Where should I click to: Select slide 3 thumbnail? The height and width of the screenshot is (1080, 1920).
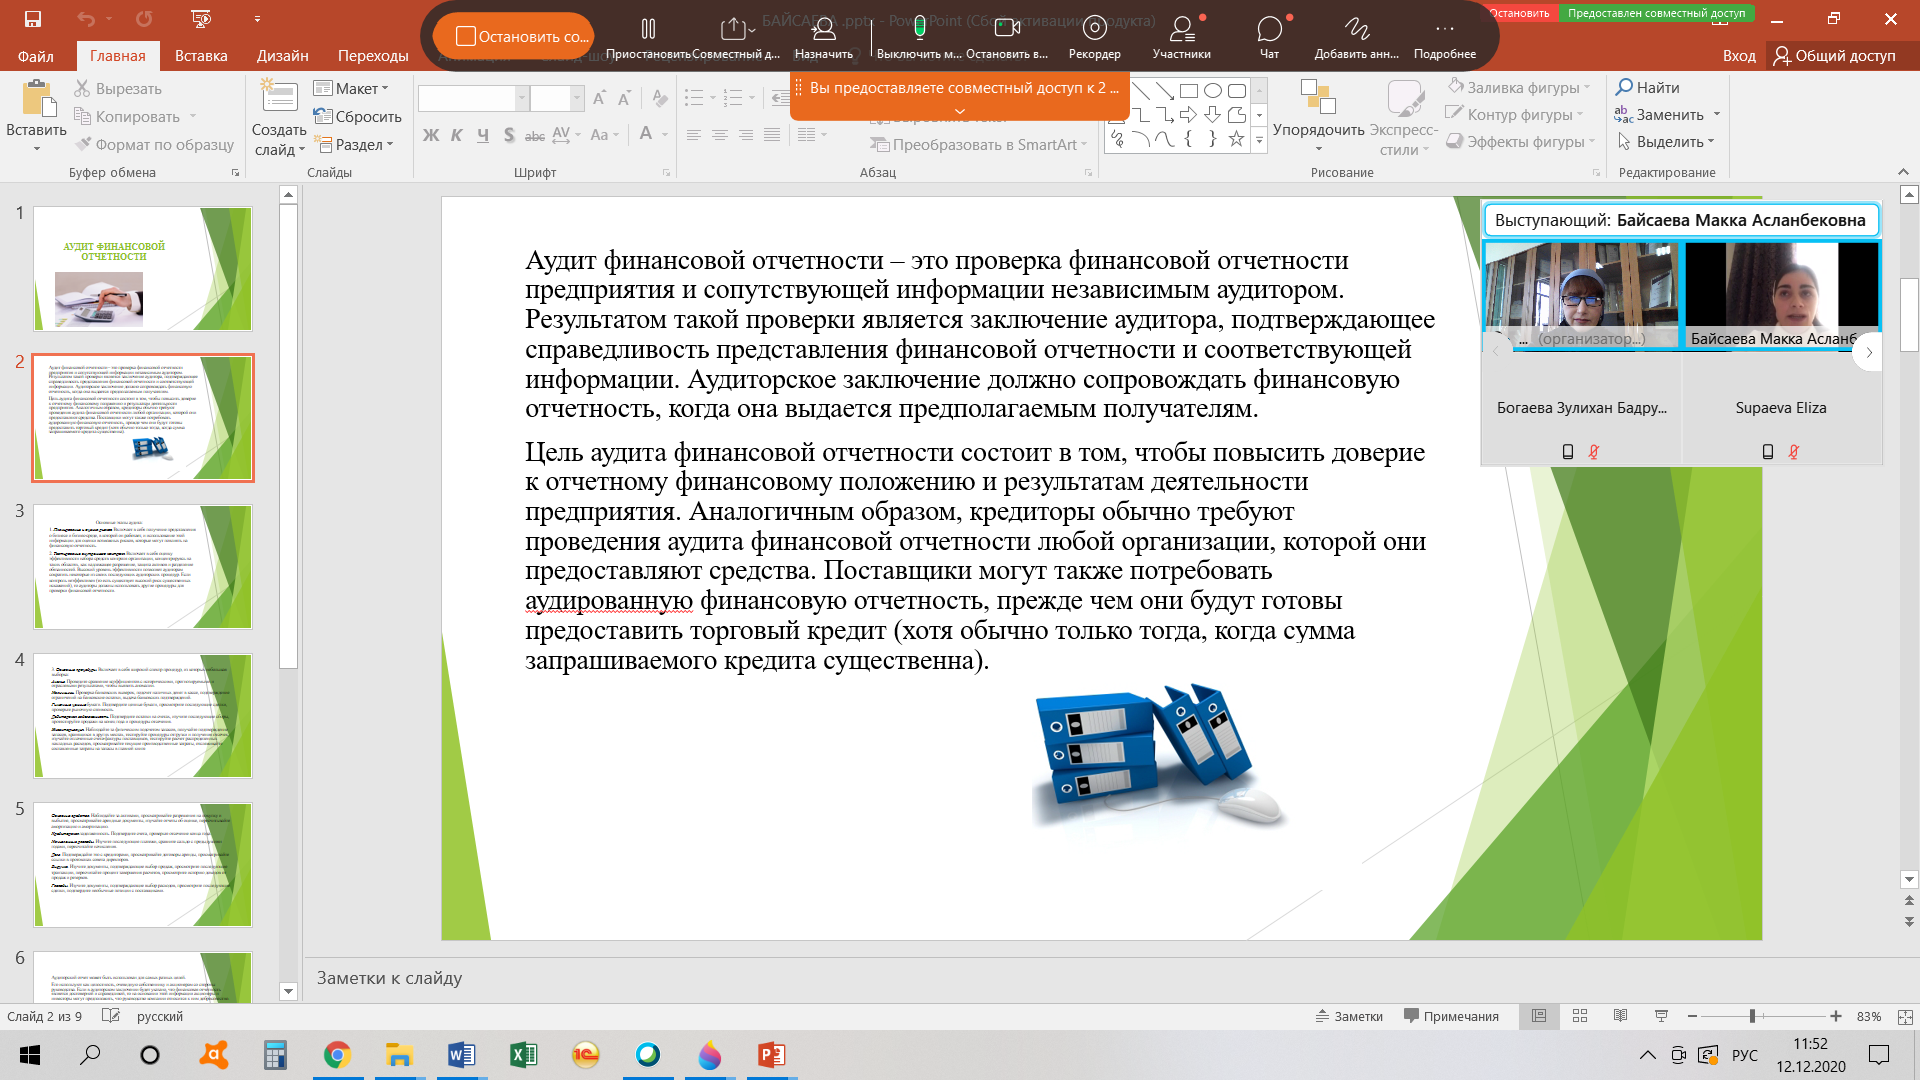[143, 566]
